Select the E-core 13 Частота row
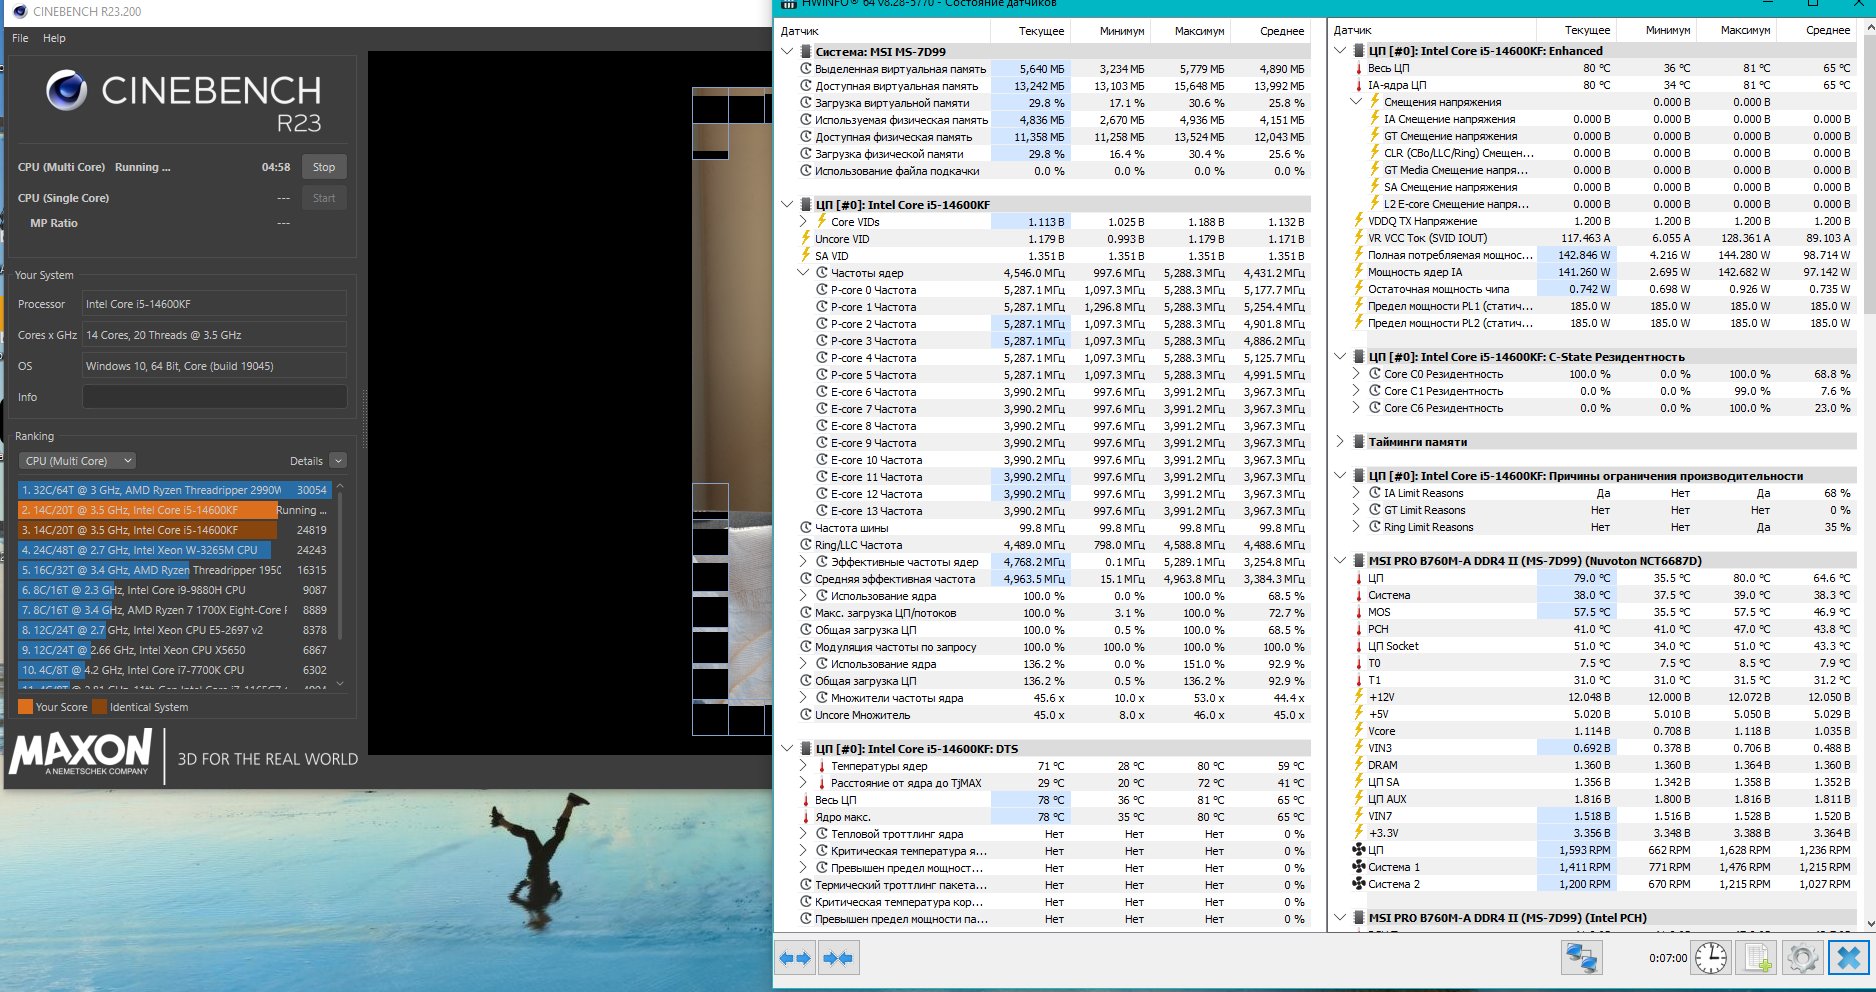The height and width of the screenshot is (992, 1876). [x=1043, y=511]
